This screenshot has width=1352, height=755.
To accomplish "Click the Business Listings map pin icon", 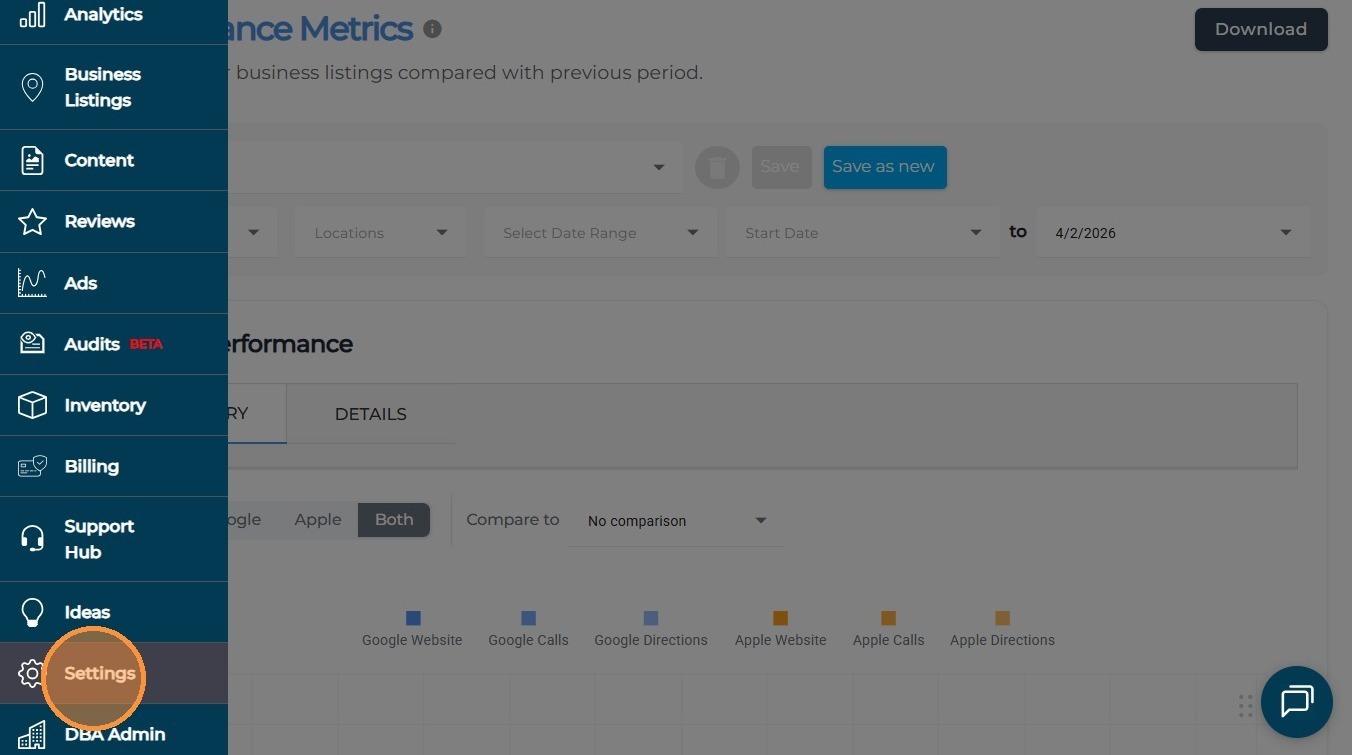I will click(32, 87).
